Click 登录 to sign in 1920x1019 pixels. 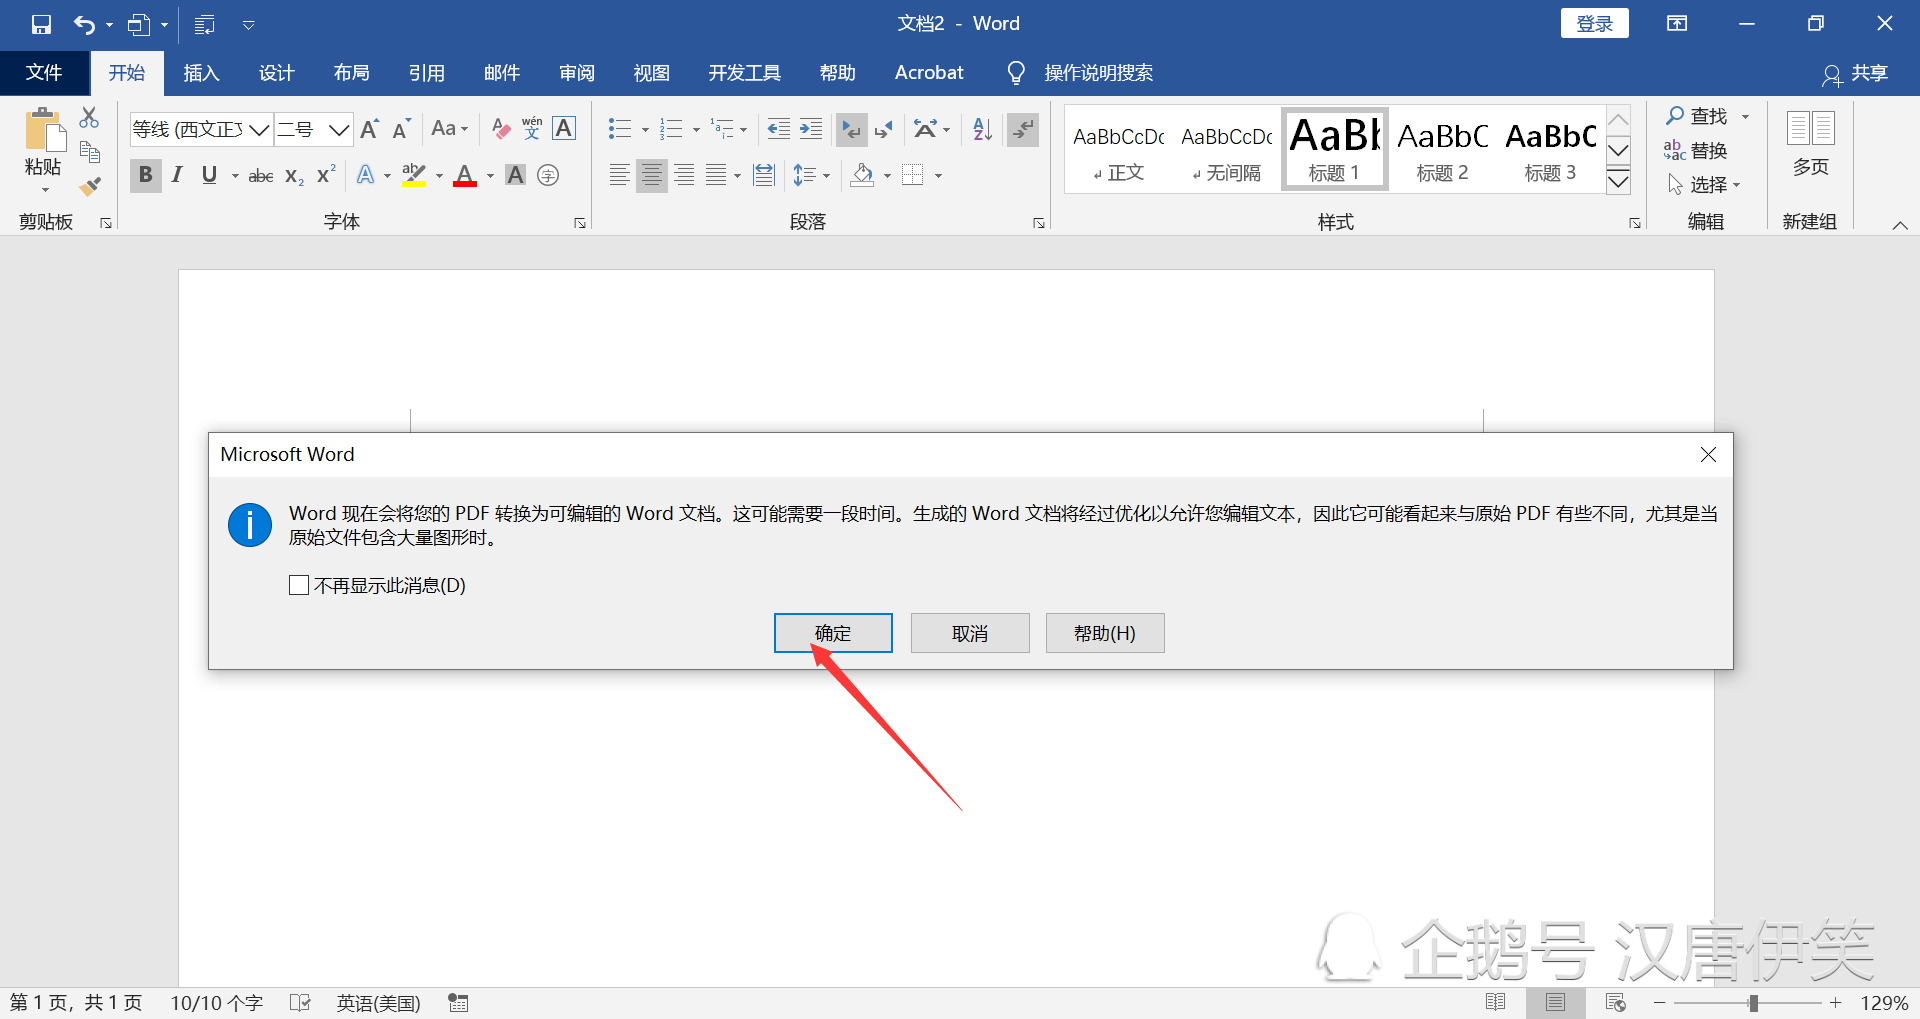click(x=1593, y=22)
